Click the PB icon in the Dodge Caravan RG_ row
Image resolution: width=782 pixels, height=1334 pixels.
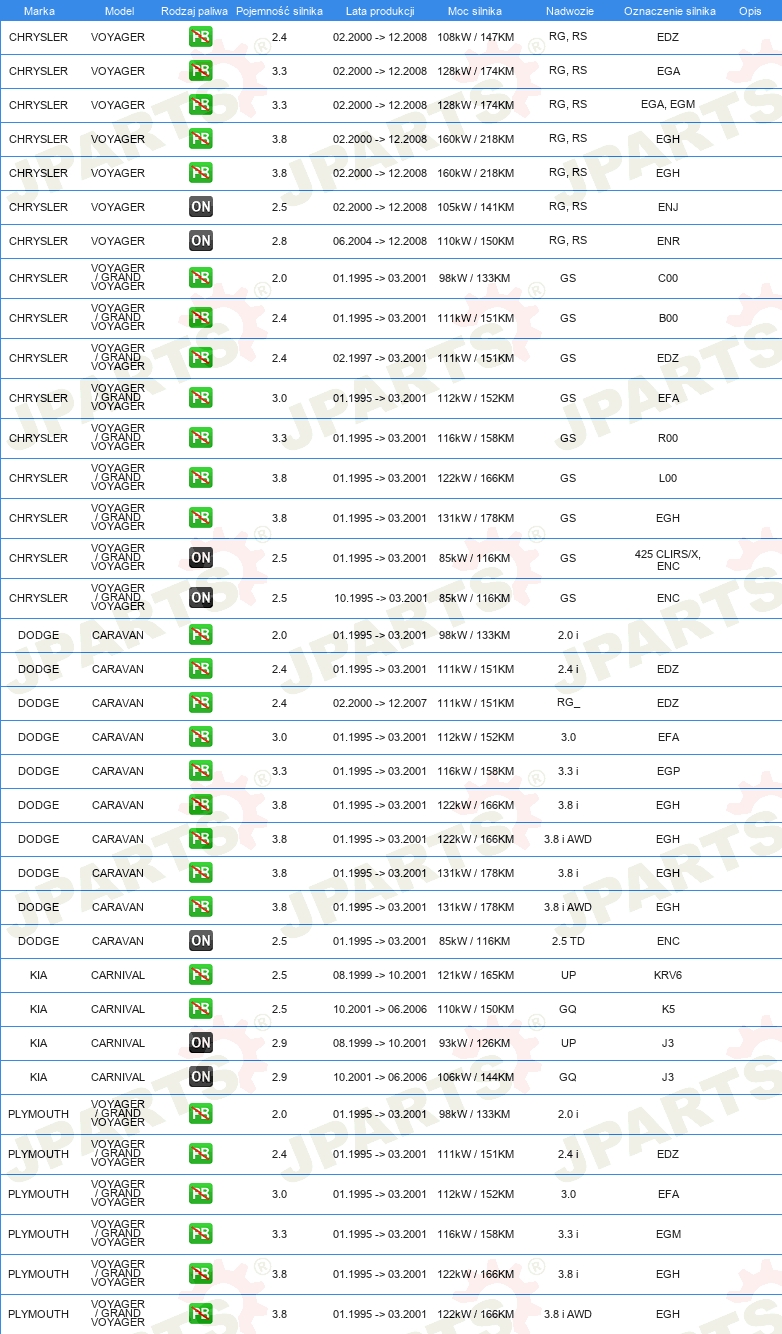pos(201,703)
